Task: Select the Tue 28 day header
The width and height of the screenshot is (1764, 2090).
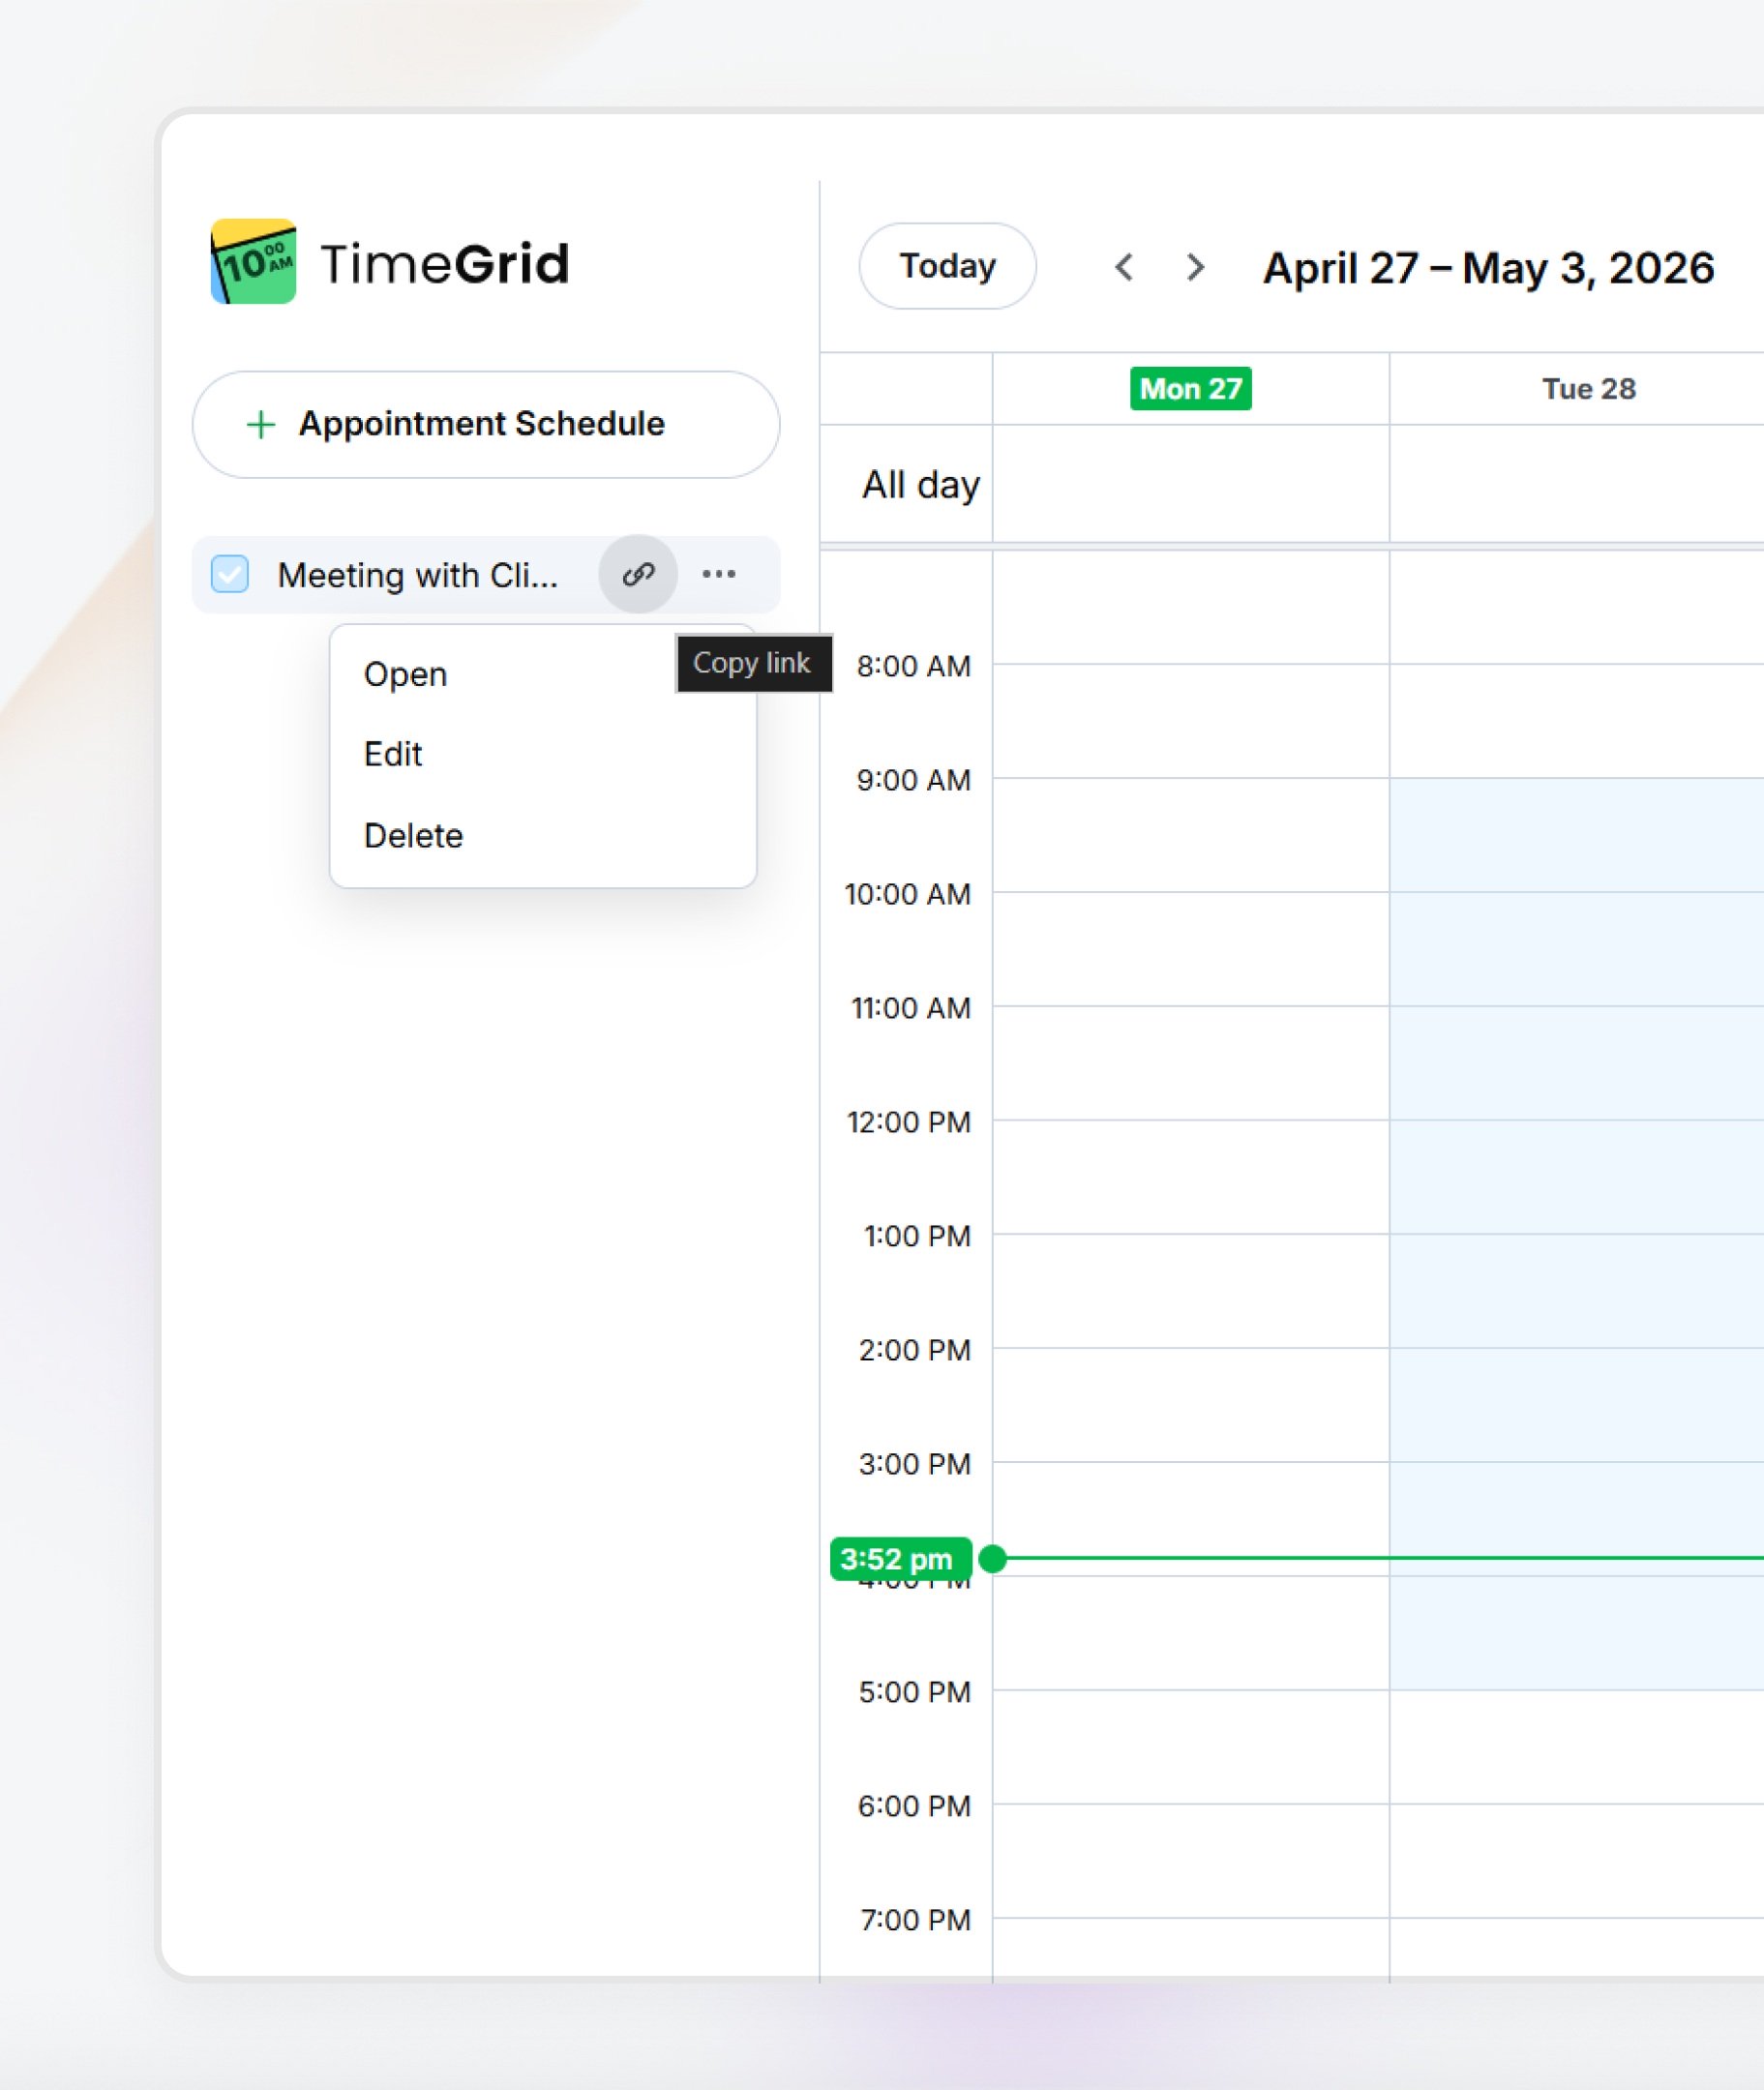Action: coord(1588,388)
